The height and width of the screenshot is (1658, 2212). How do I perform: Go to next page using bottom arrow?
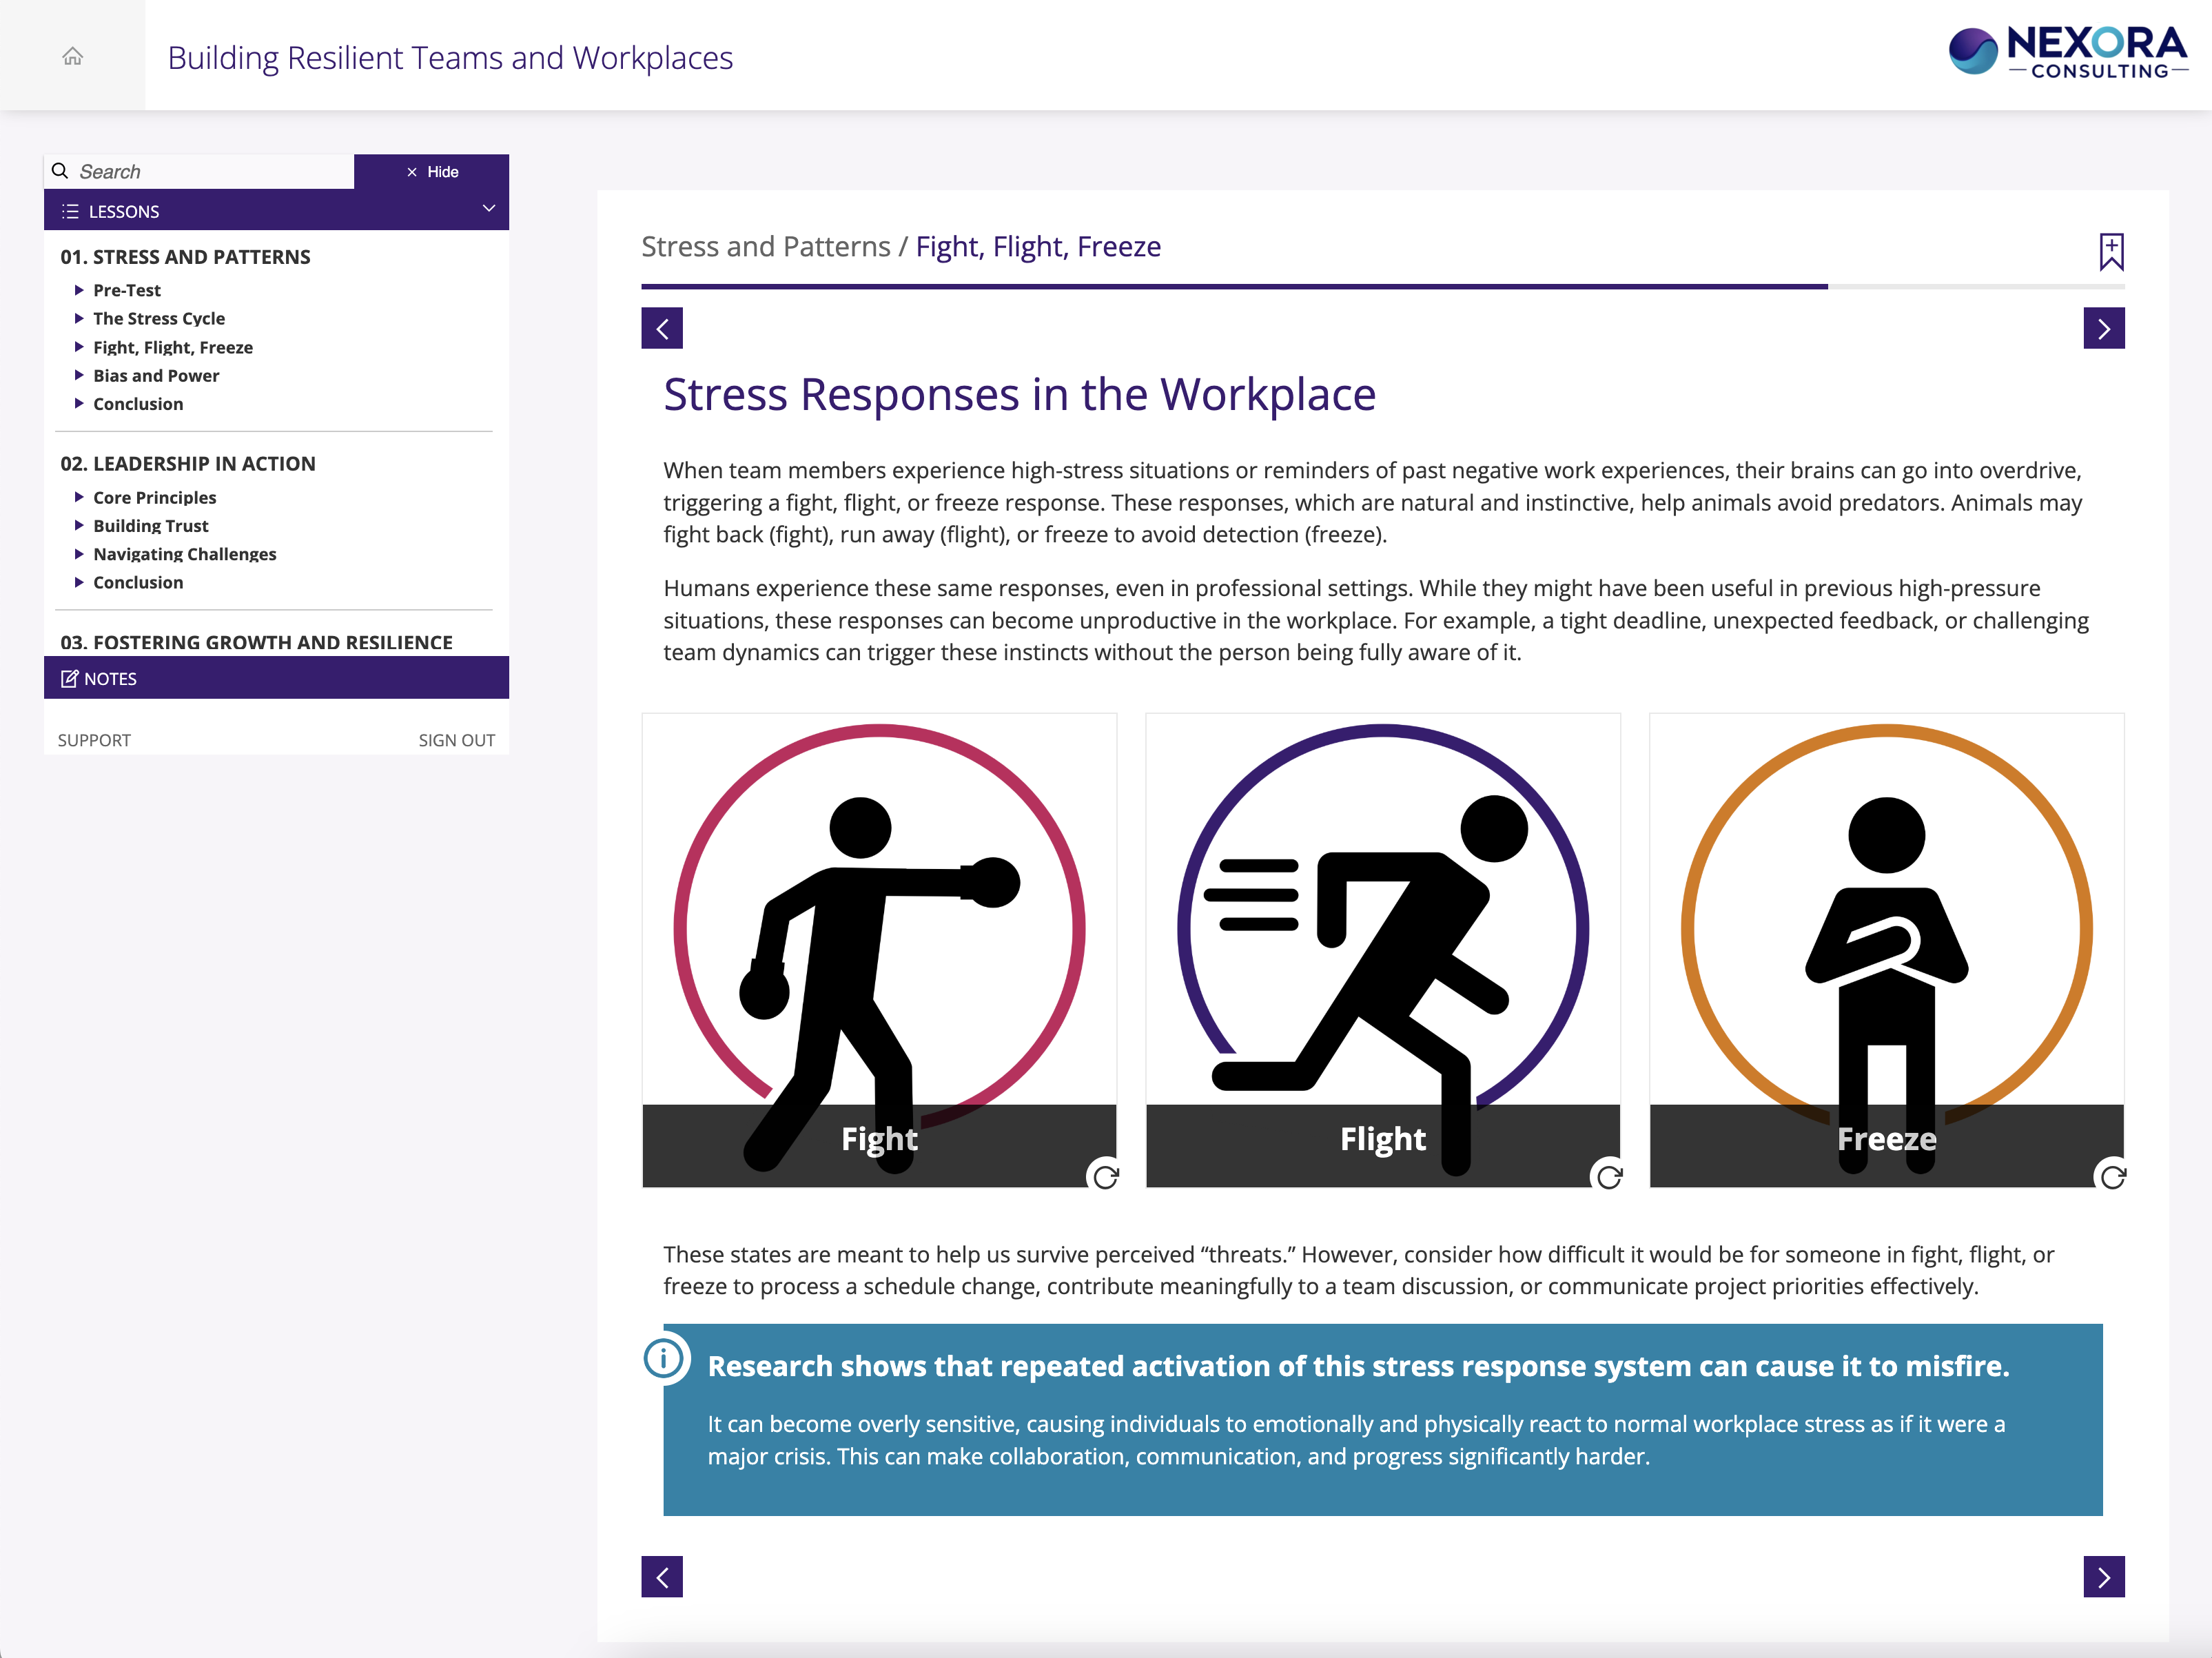pyautogui.click(x=2103, y=1576)
